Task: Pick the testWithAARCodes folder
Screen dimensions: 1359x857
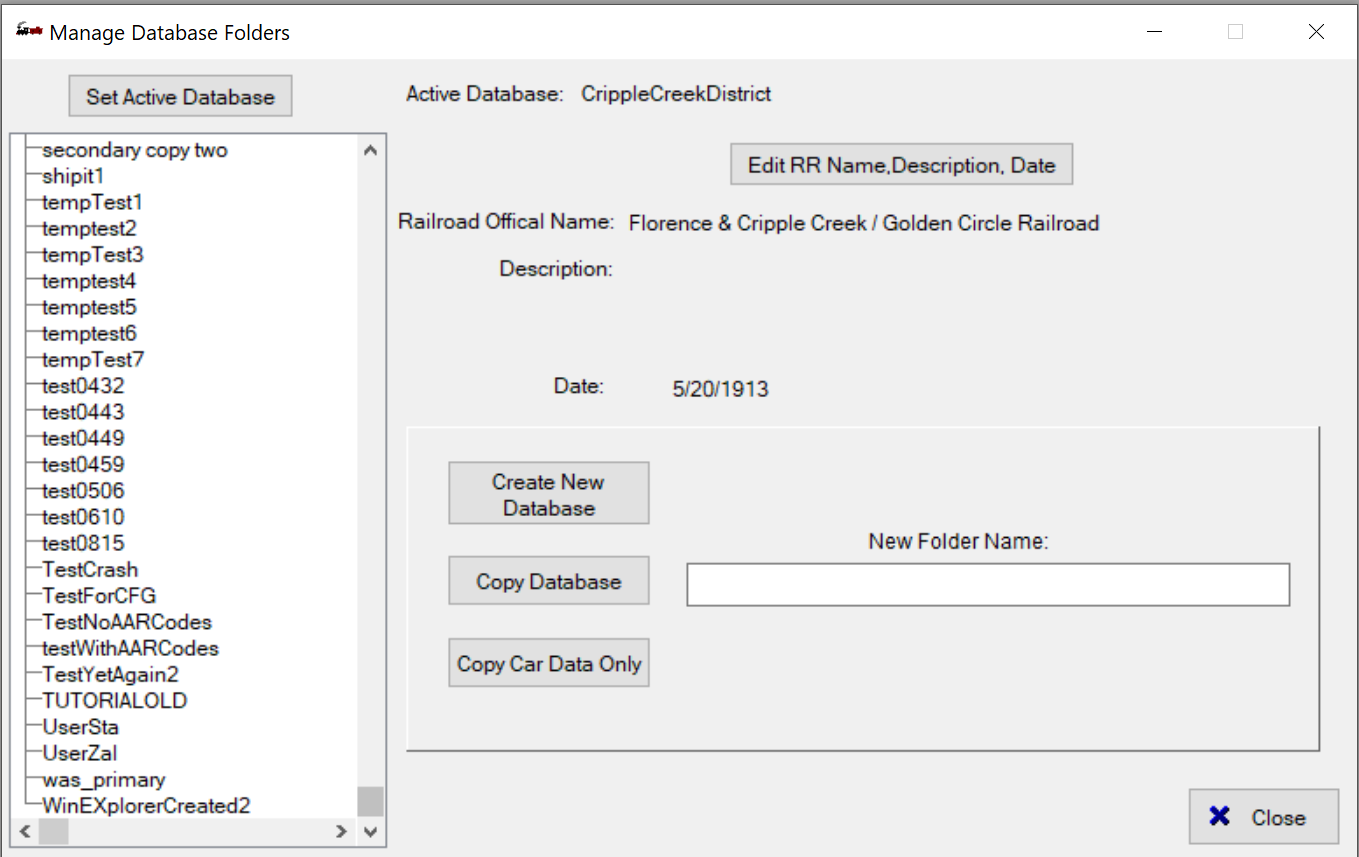Action: point(130,648)
